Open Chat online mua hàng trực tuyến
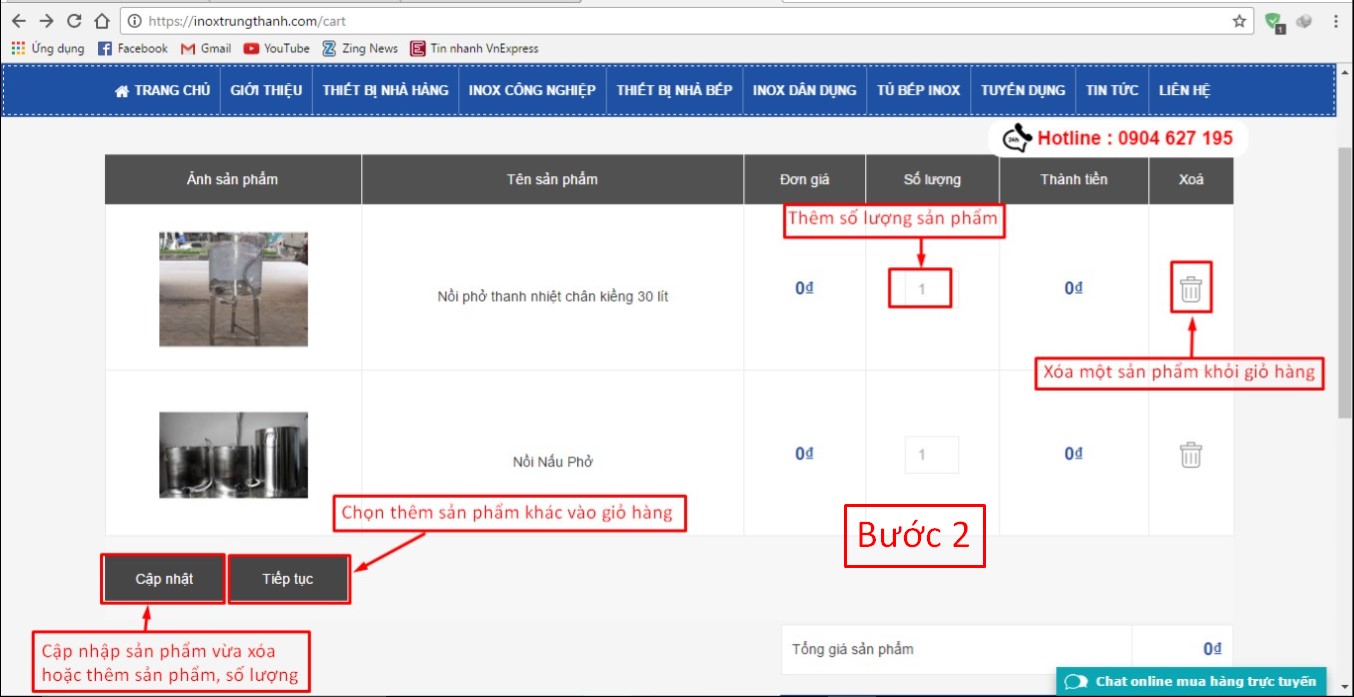This screenshot has width=1354, height=697. pos(1191,682)
